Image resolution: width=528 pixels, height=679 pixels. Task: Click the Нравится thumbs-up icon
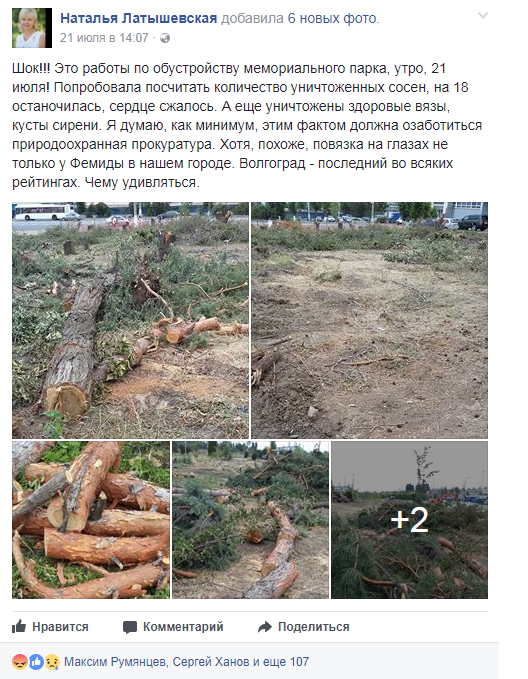[19, 626]
